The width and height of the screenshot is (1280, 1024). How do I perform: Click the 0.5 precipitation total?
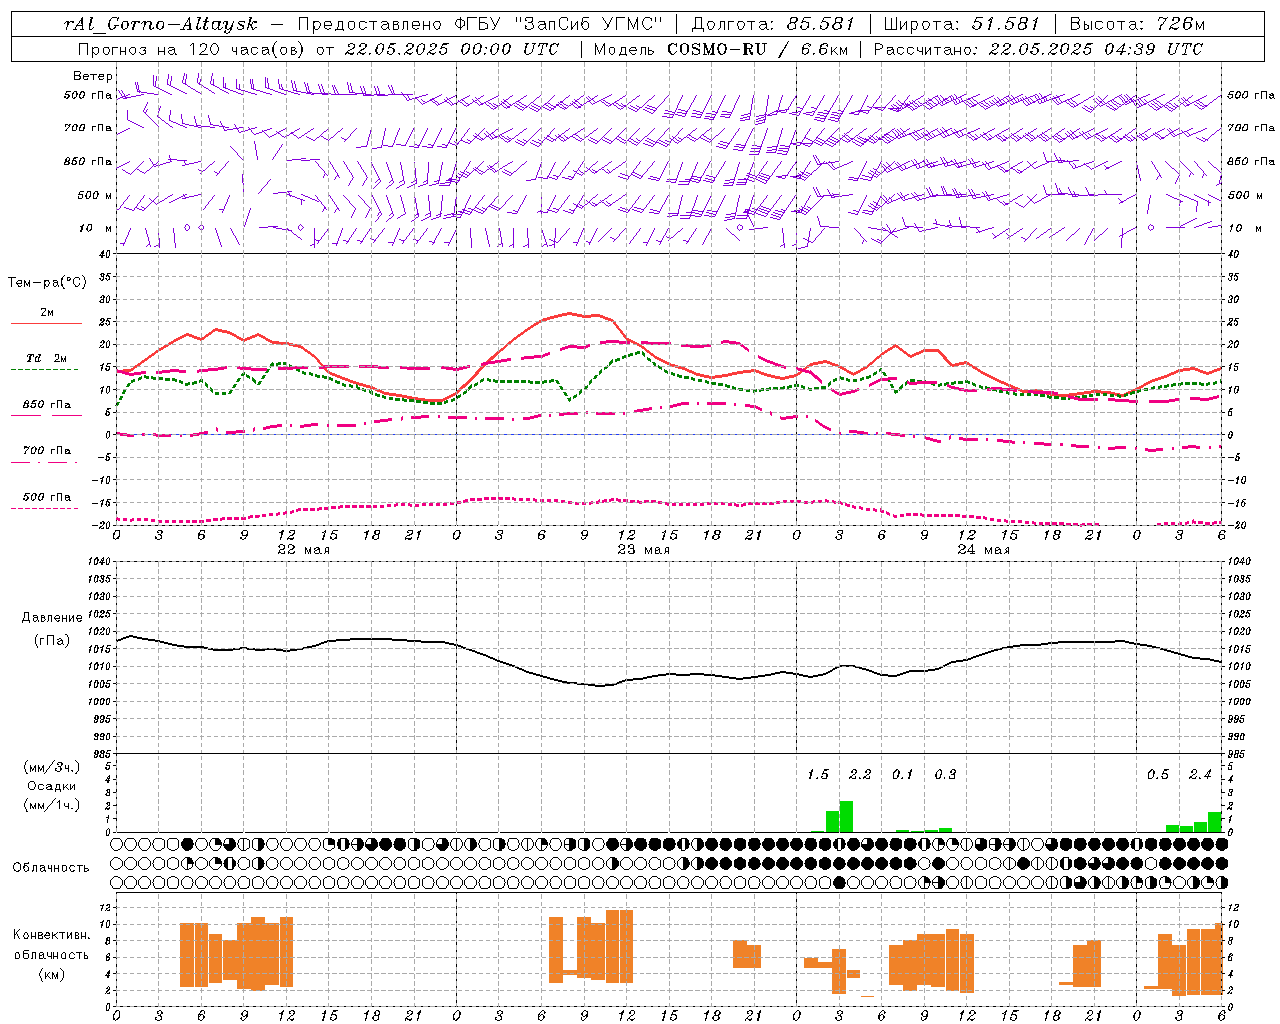[1158, 775]
